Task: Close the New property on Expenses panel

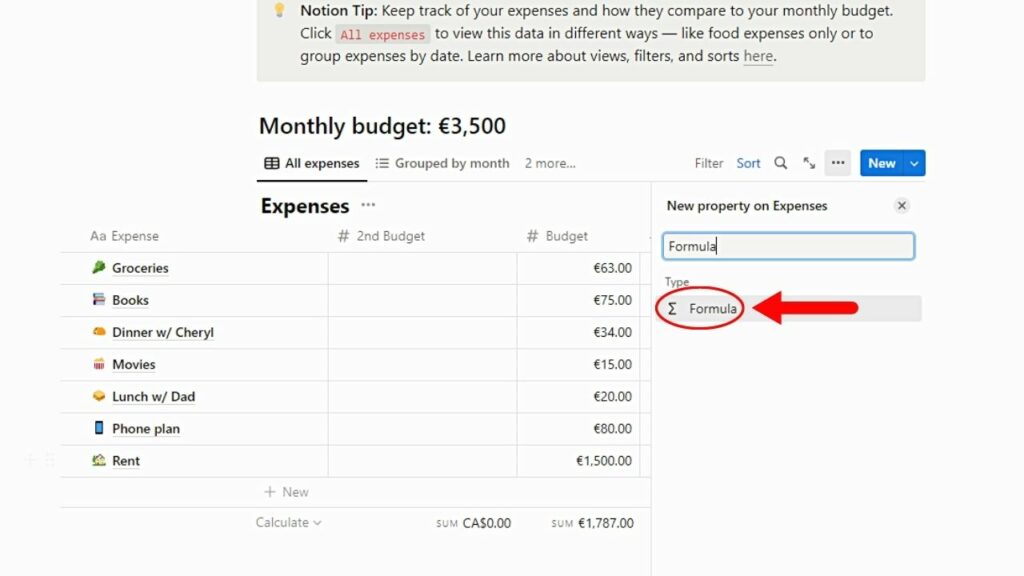Action: point(901,205)
